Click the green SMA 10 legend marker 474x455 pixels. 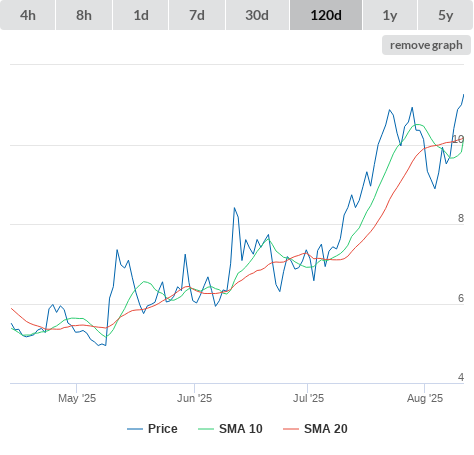coord(206,429)
